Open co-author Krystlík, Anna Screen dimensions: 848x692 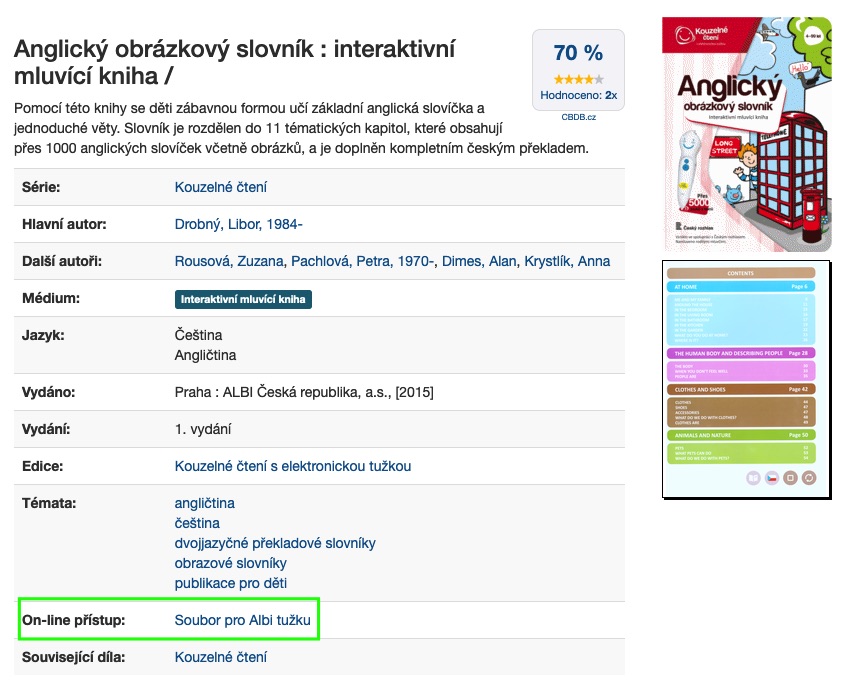(567, 261)
